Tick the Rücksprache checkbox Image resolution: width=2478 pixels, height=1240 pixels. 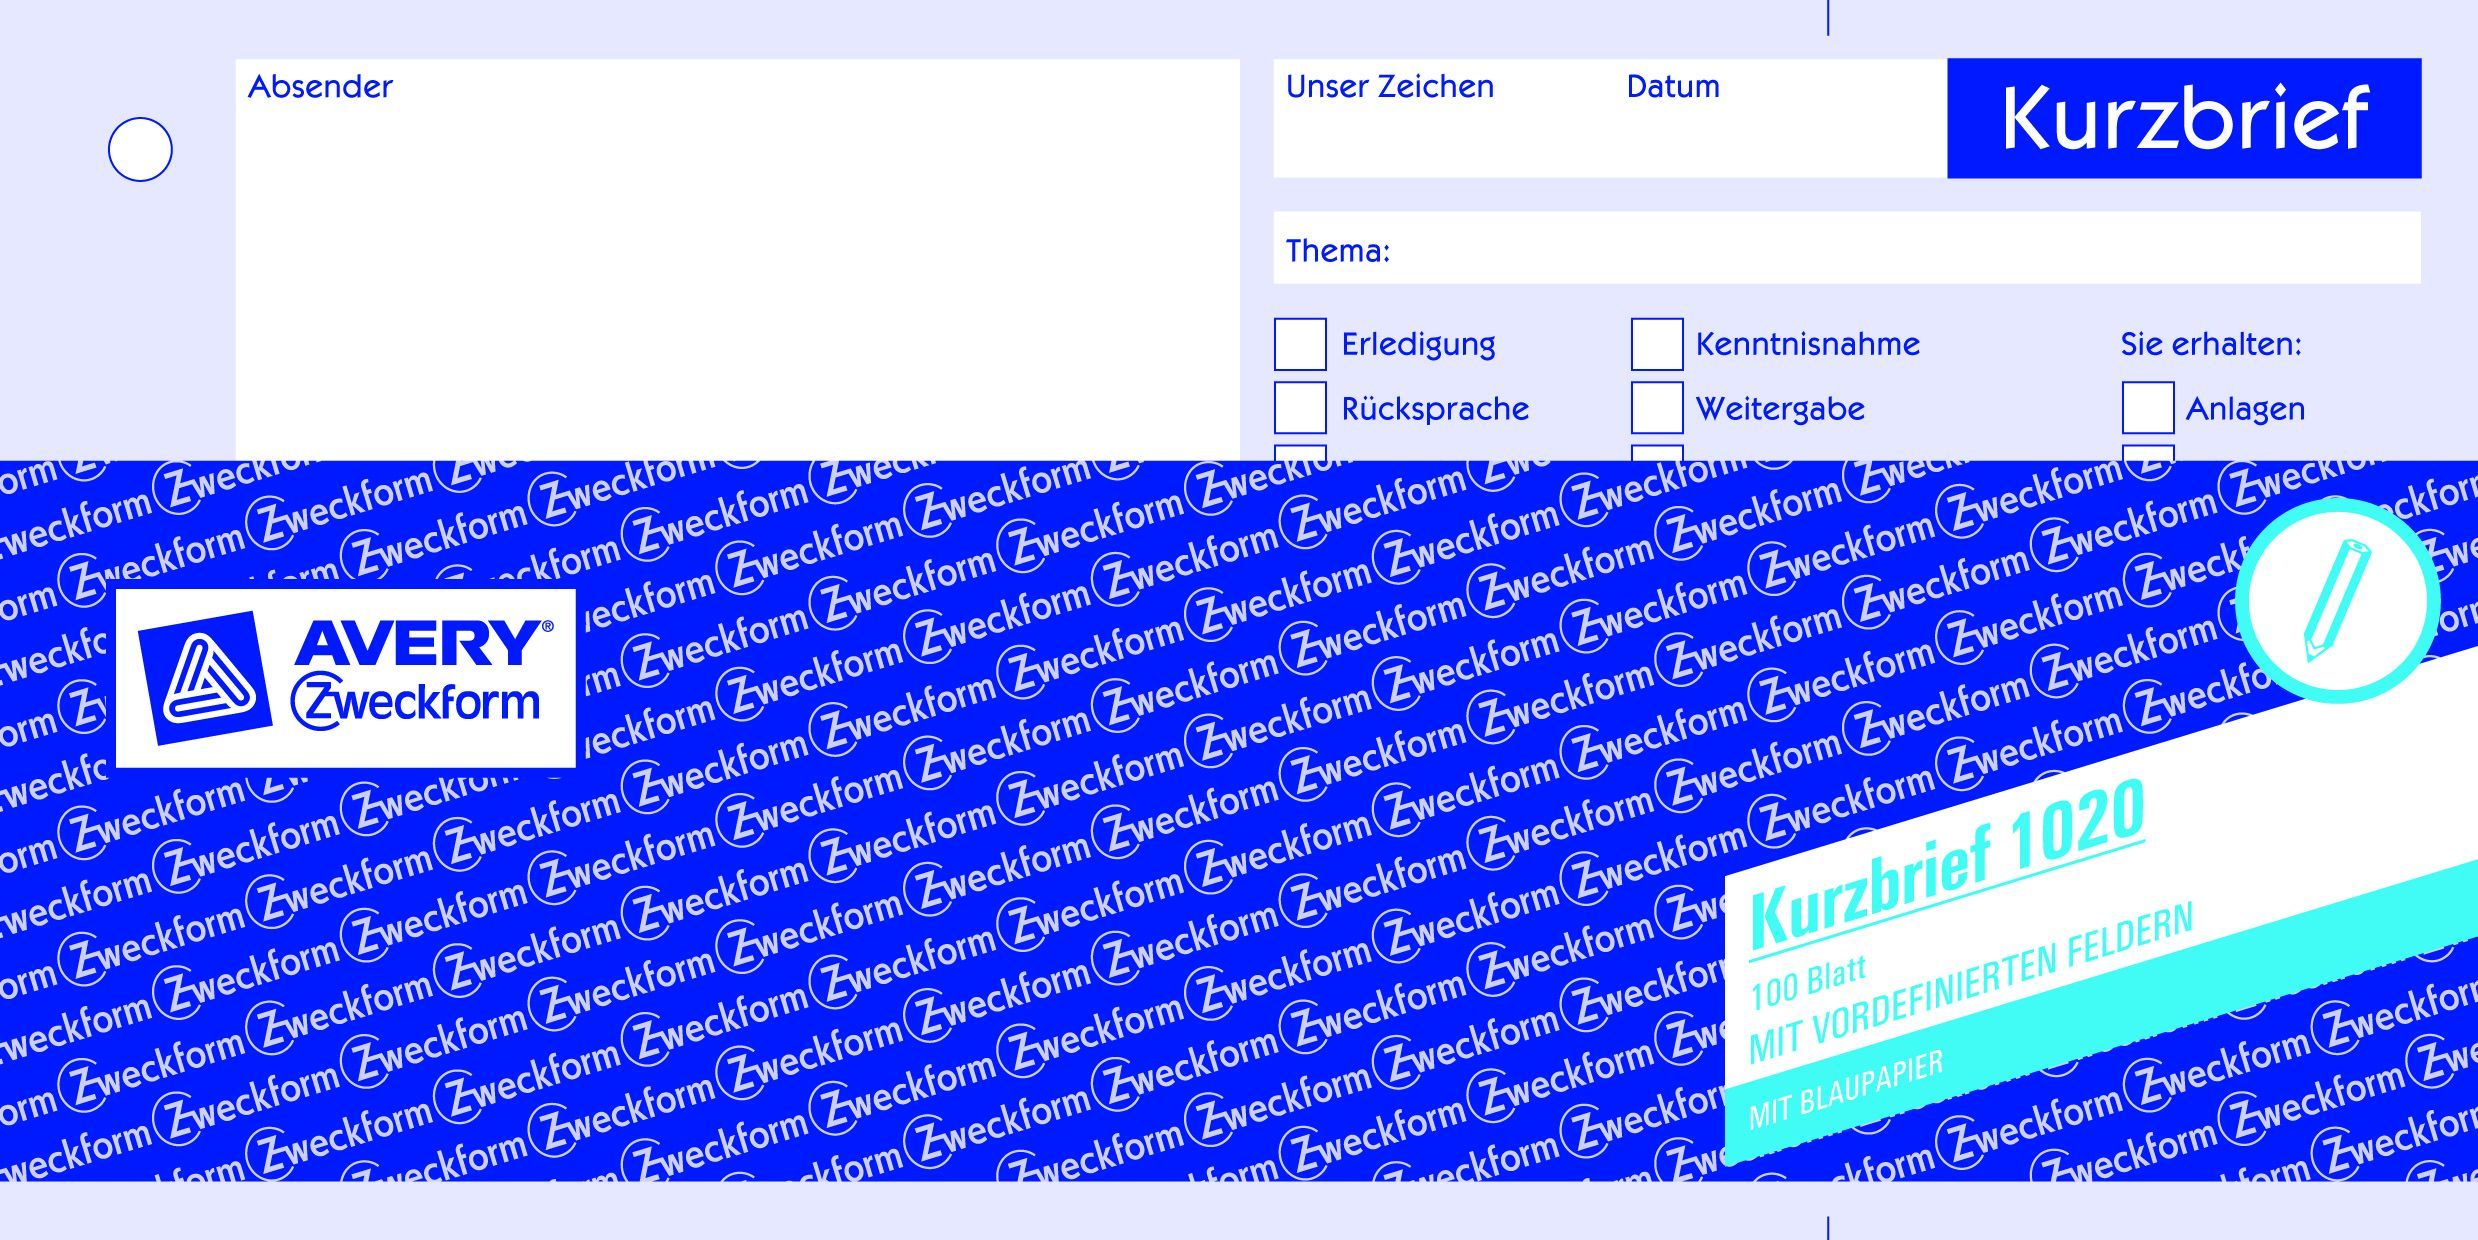pos(1300,408)
